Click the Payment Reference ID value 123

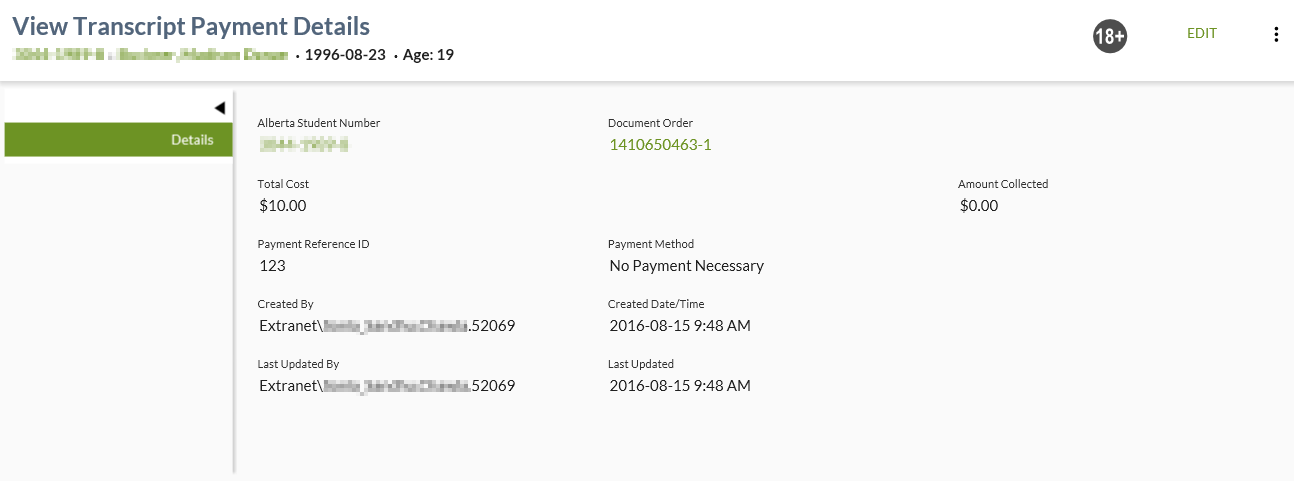(272, 266)
